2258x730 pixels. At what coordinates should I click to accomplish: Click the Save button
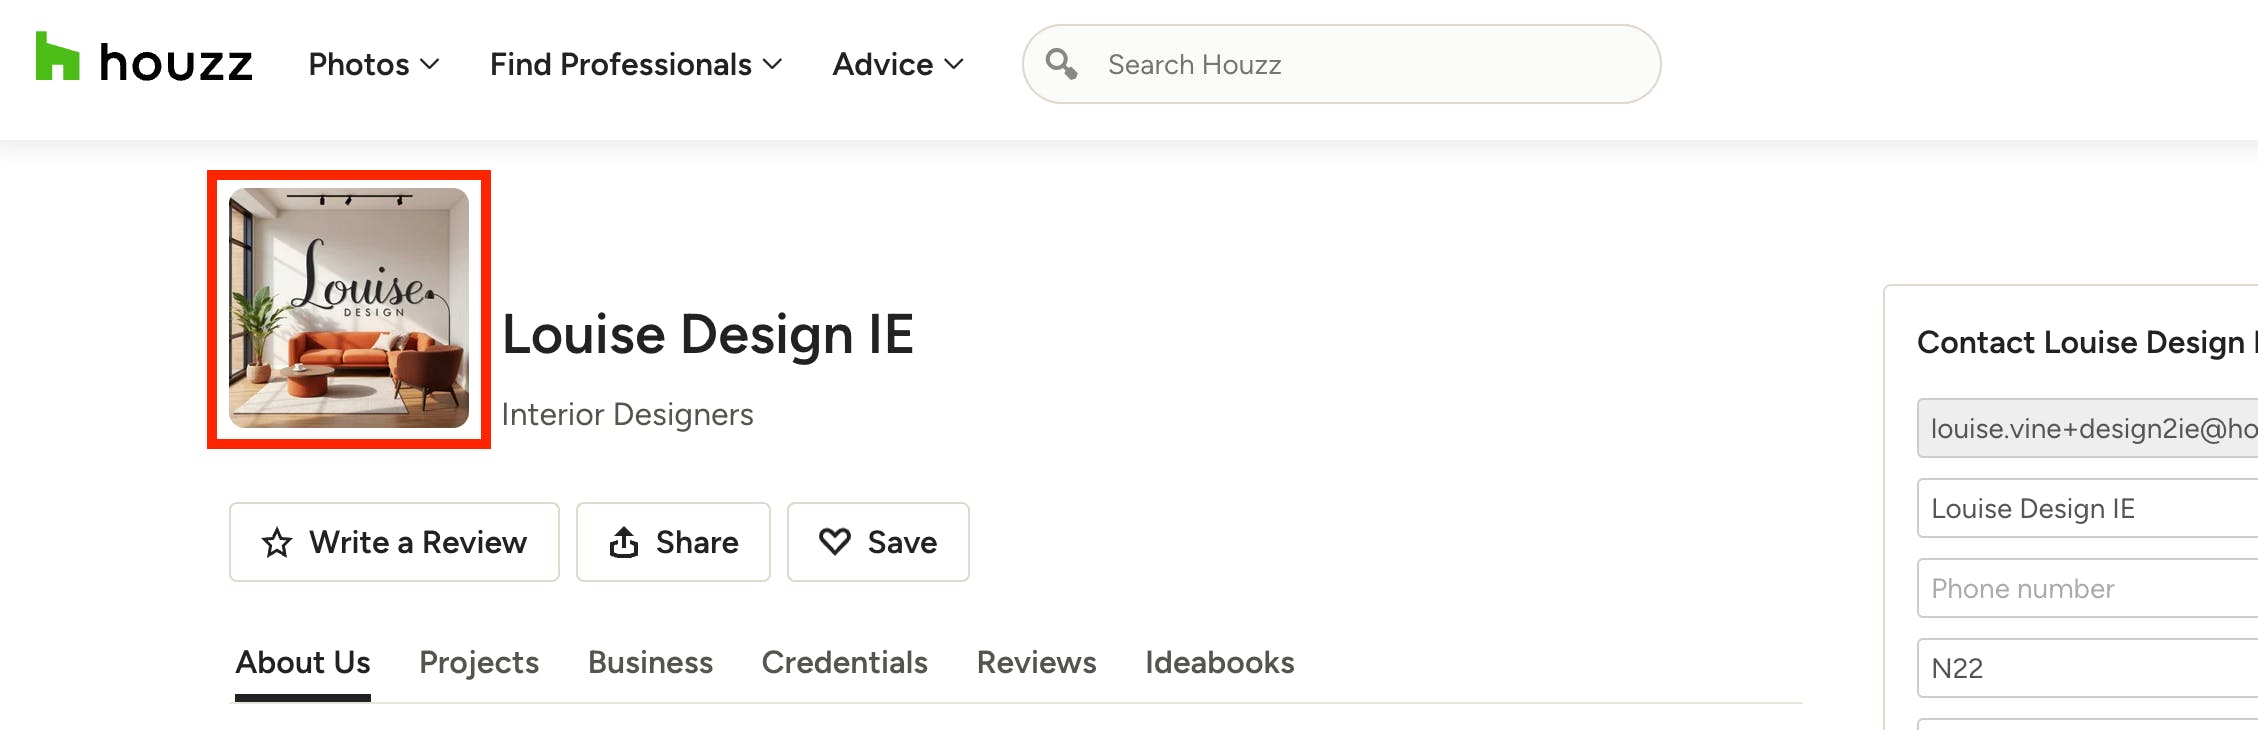coord(878,542)
